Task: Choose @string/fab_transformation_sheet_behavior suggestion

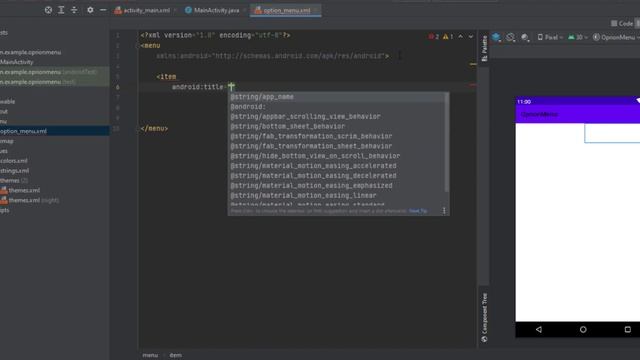Action: pyautogui.click(x=336, y=146)
